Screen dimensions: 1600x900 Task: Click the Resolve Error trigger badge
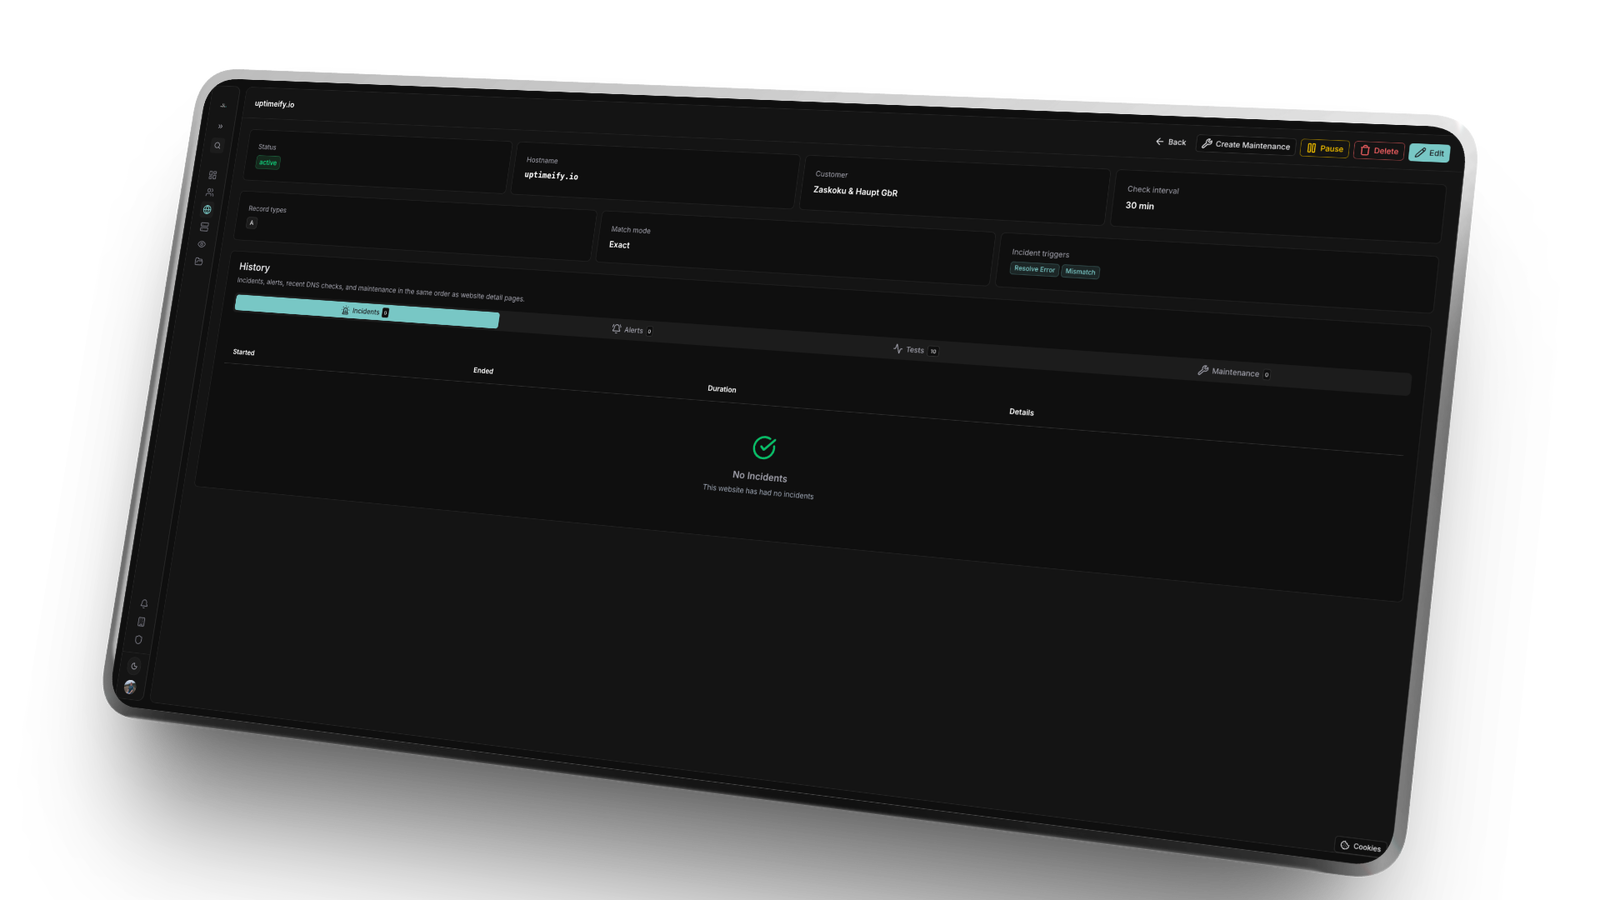pyautogui.click(x=1034, y=269)
